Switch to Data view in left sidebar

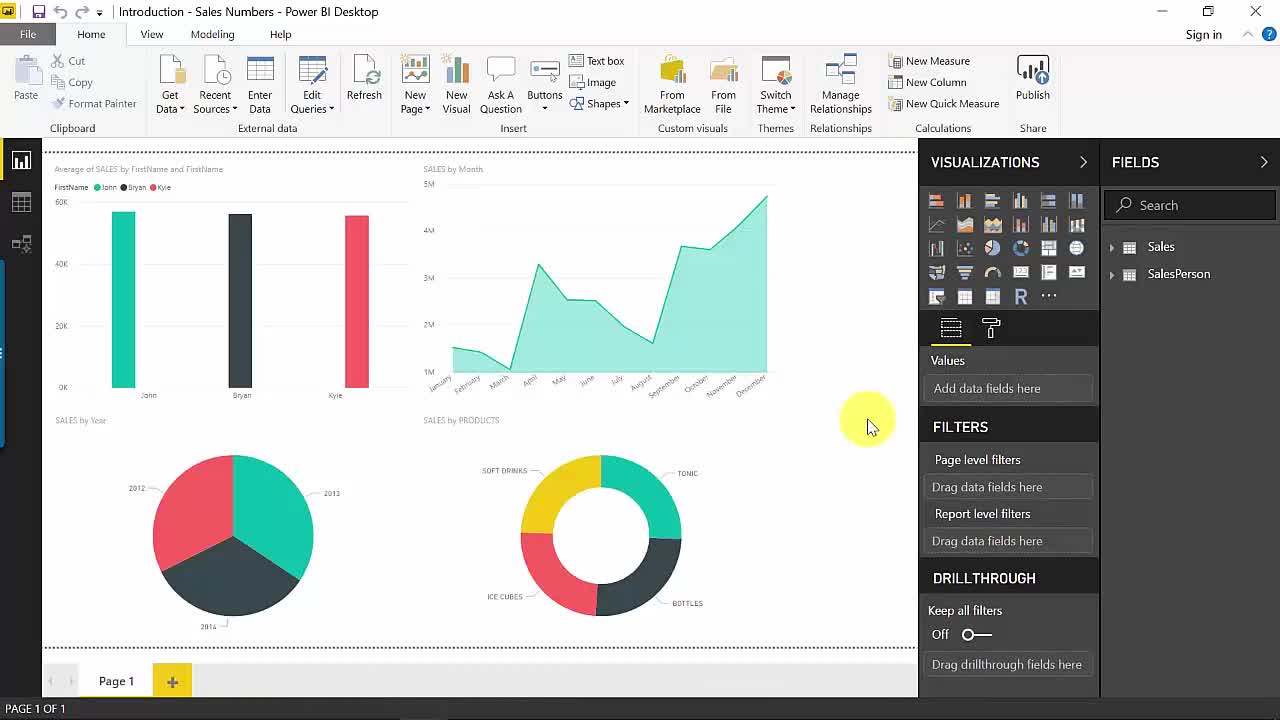coord(21,203)
